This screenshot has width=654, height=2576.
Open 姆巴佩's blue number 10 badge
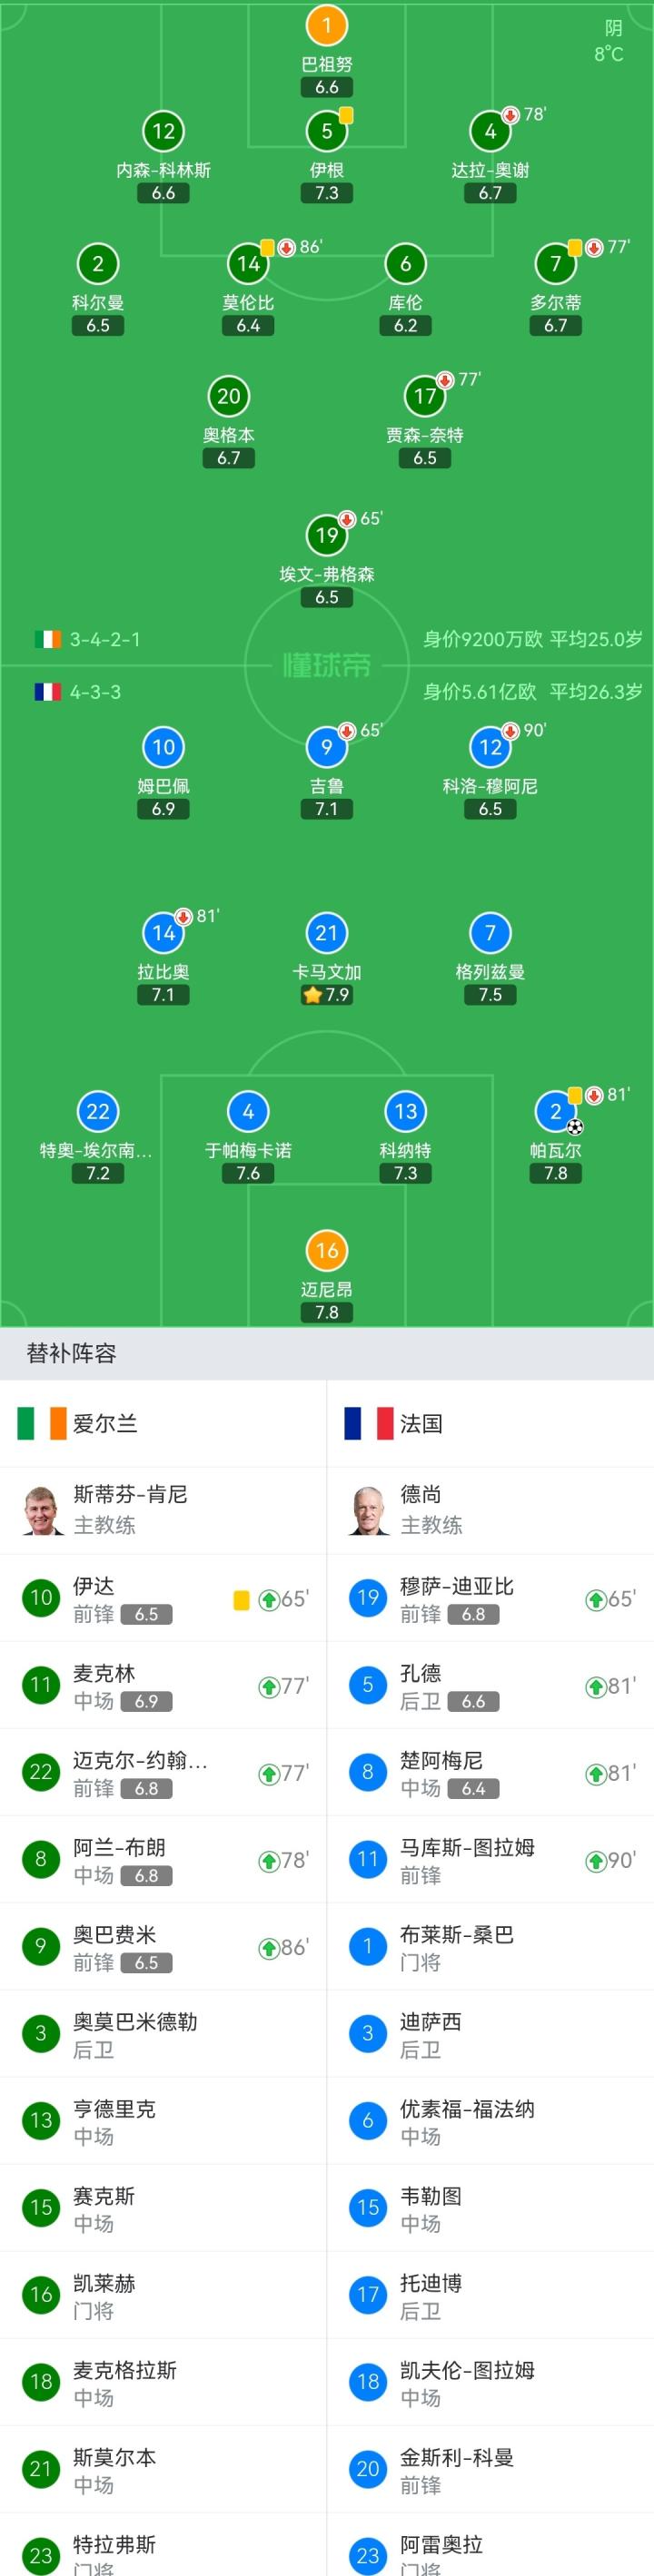point(163,746)
